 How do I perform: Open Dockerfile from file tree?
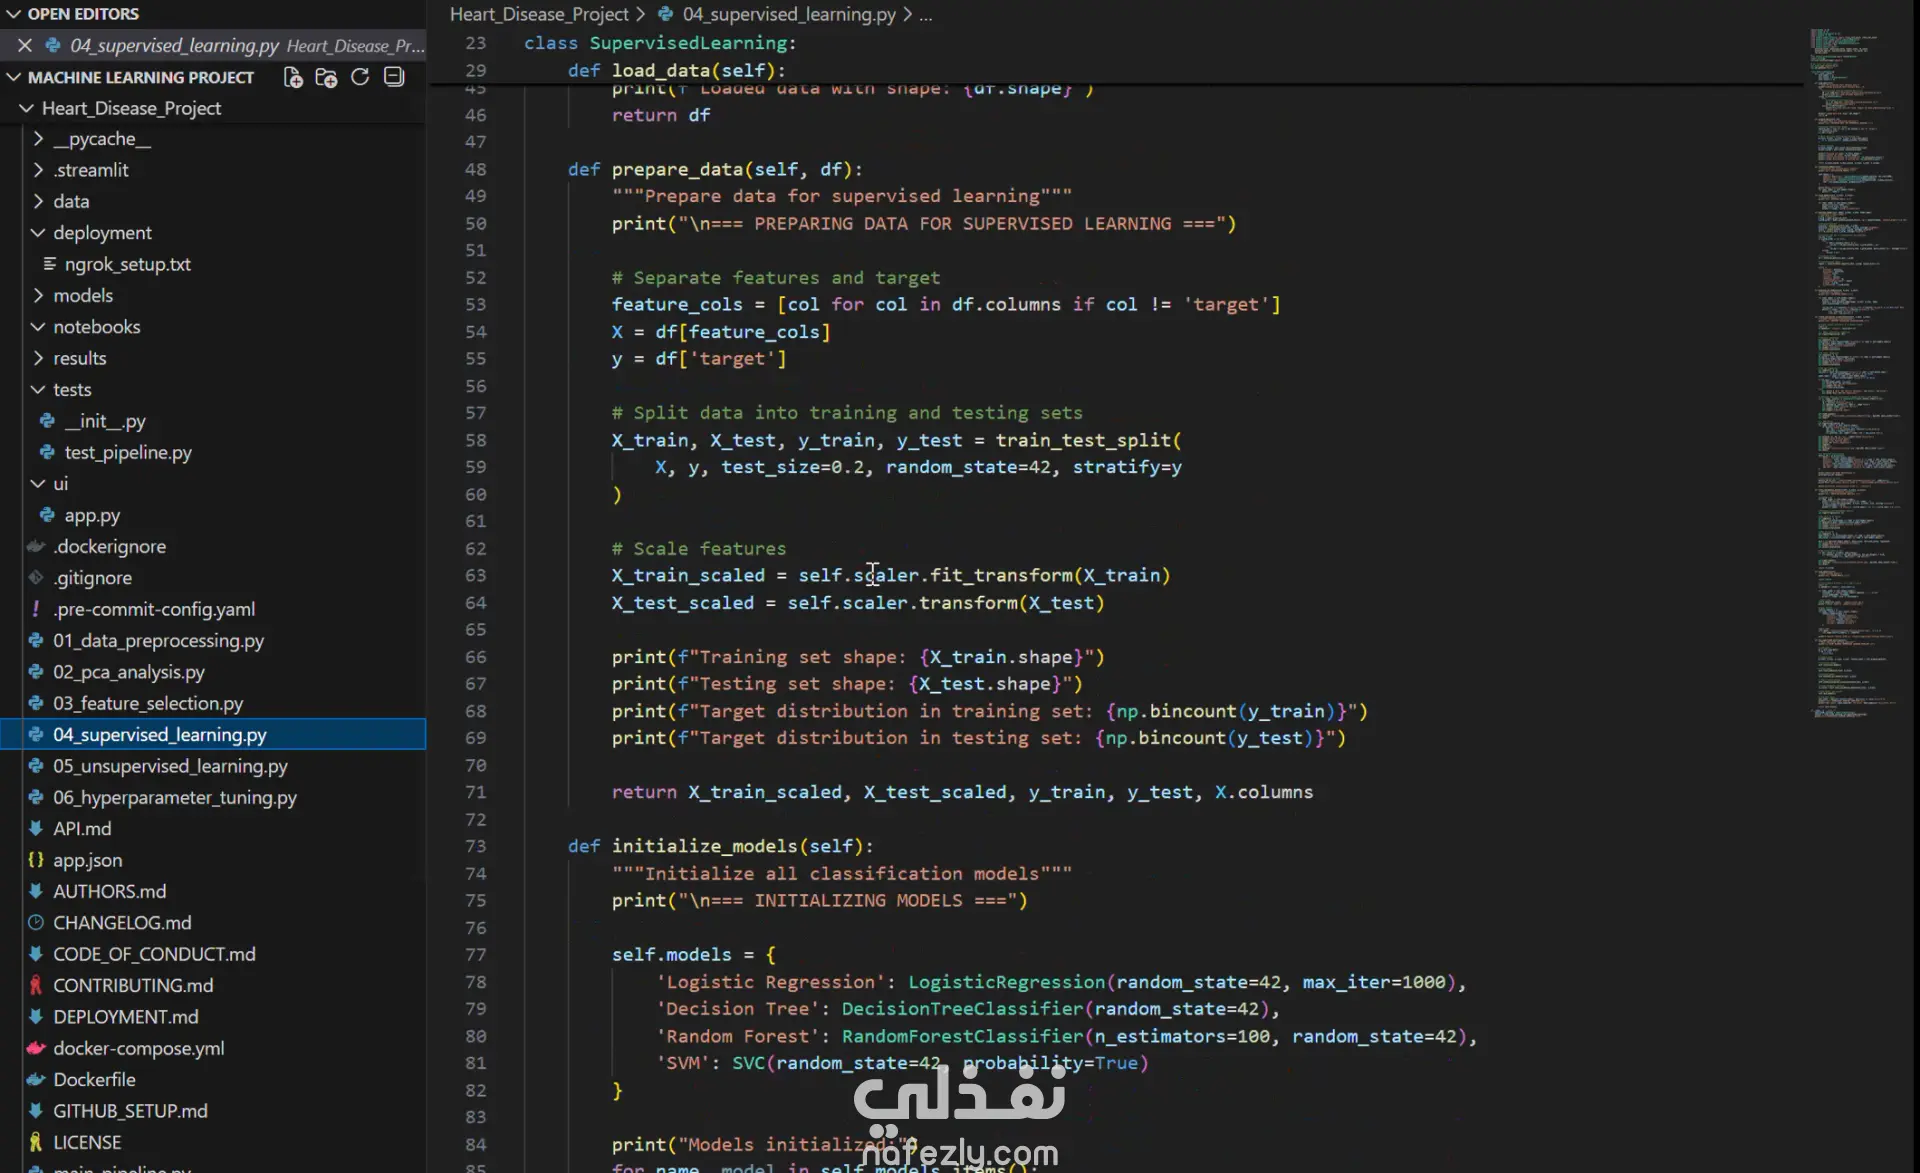94,1079
